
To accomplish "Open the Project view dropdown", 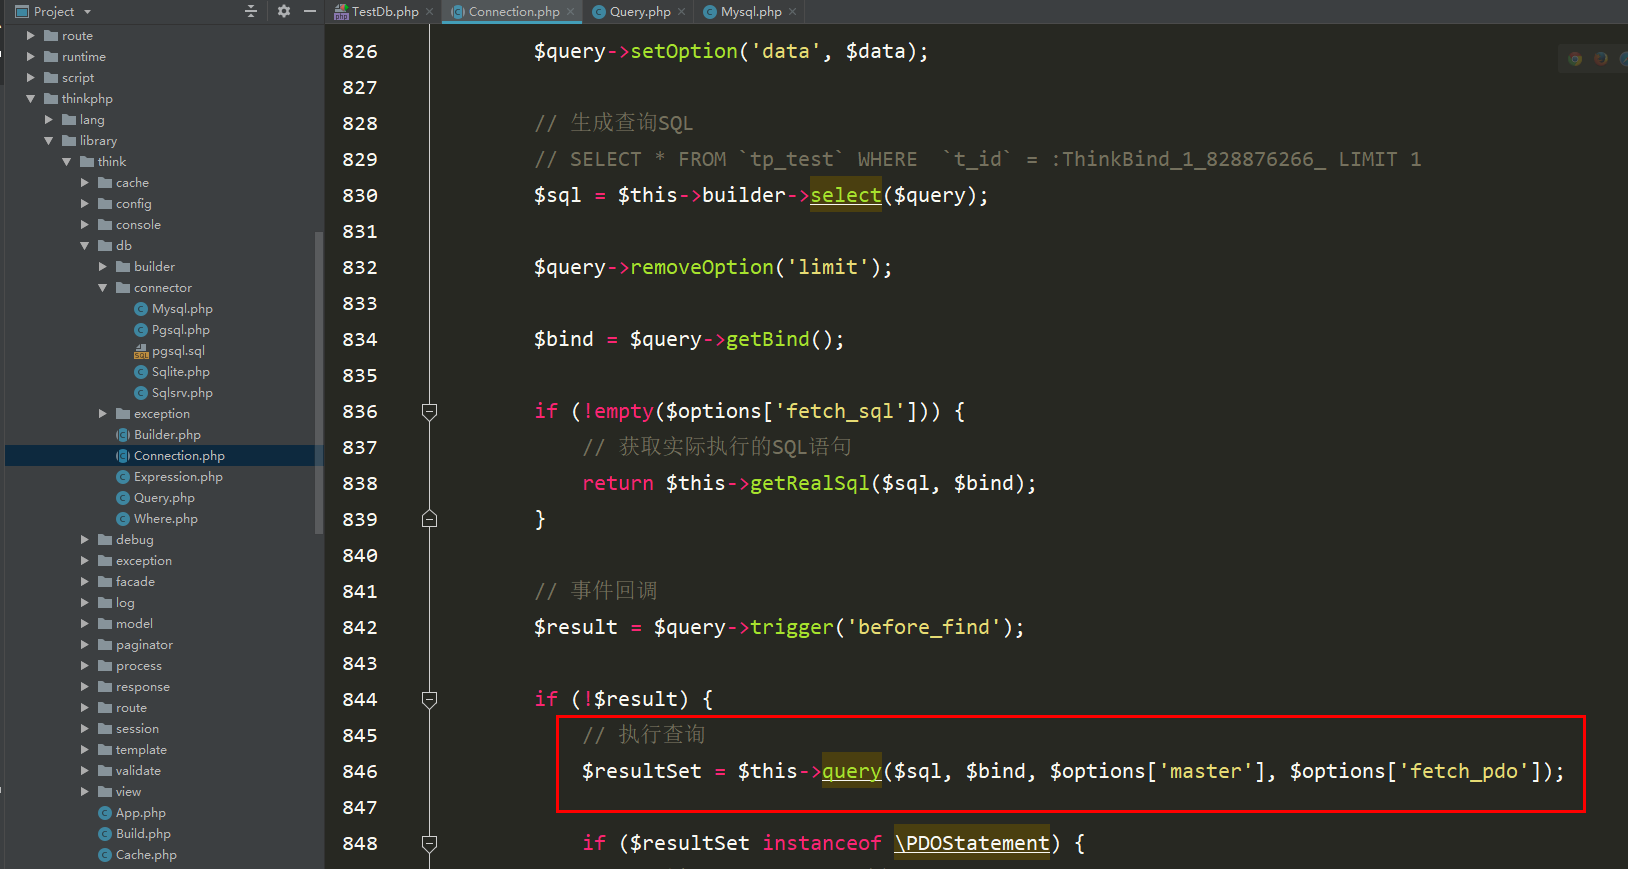I will coord(87,12).
